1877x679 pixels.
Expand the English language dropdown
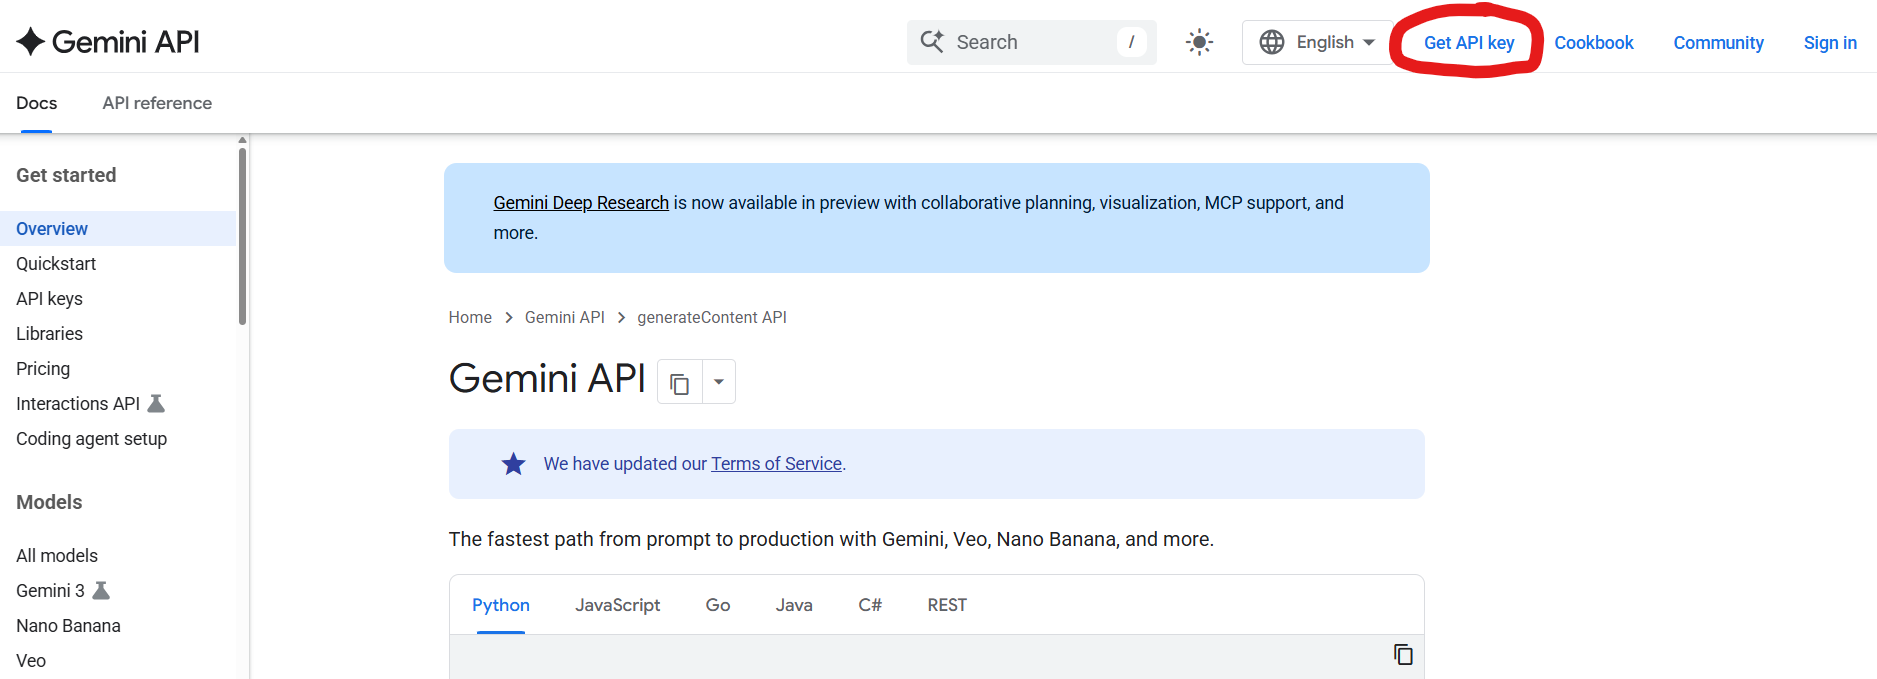point(1317,42)
